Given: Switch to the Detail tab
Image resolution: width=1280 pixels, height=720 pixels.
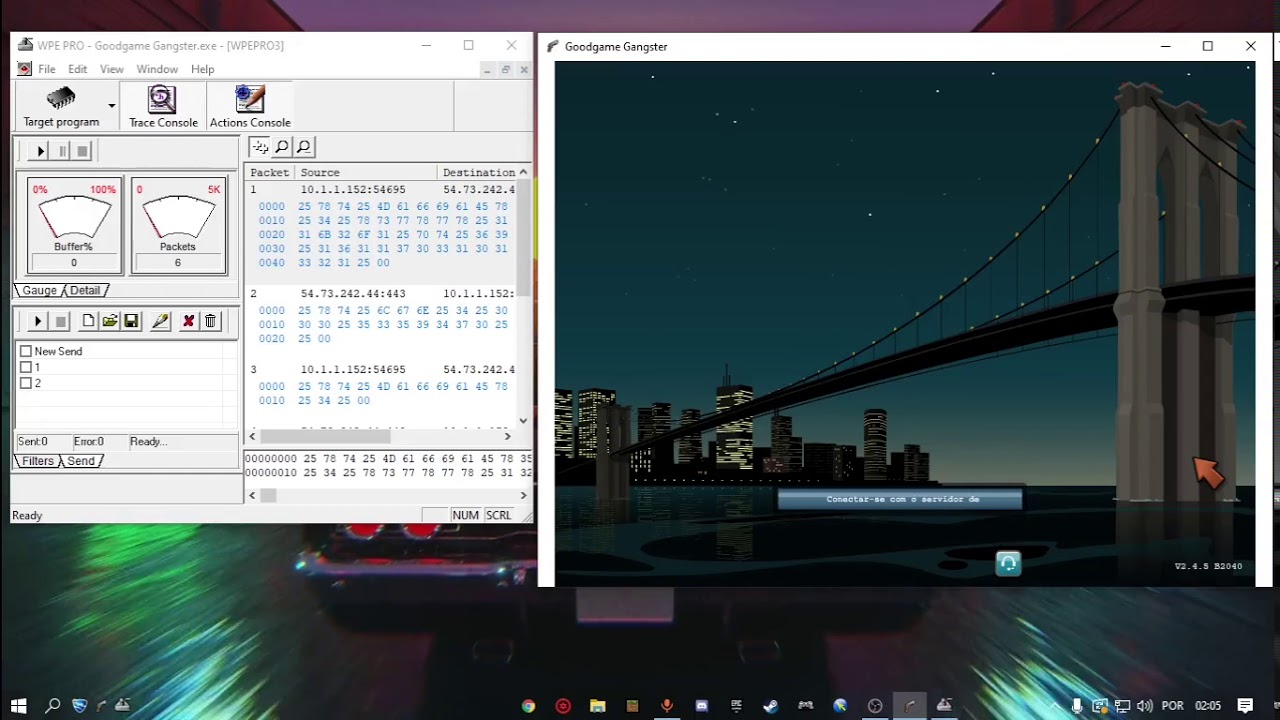Looking at the screenshot, I should [85, 290].
